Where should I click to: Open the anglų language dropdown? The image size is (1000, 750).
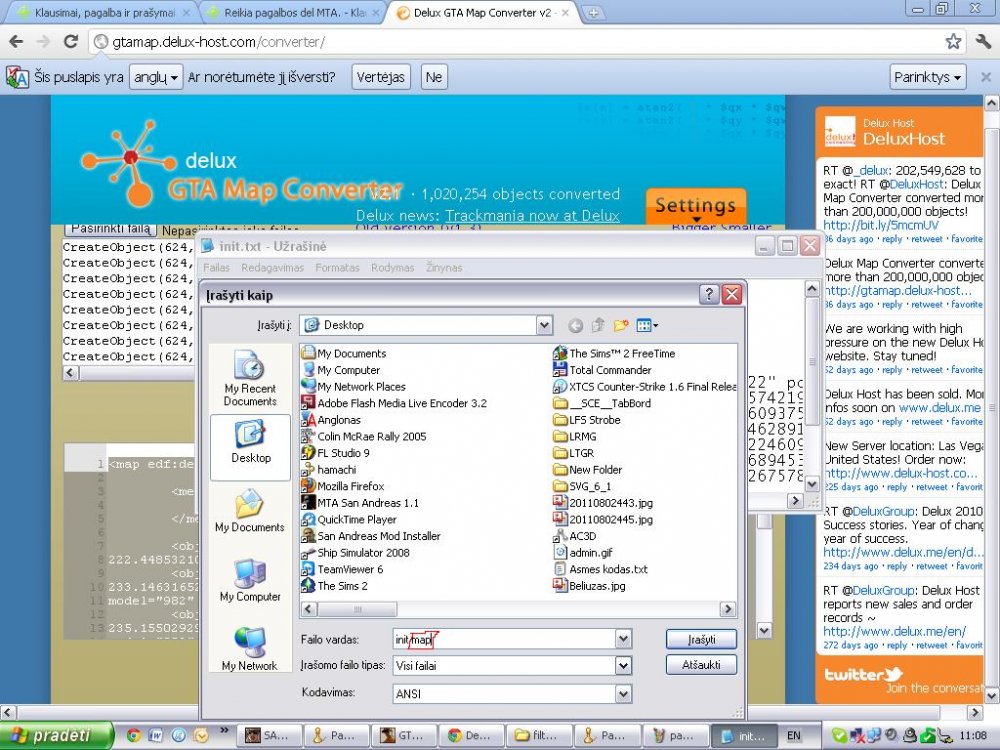pos(156,77)
